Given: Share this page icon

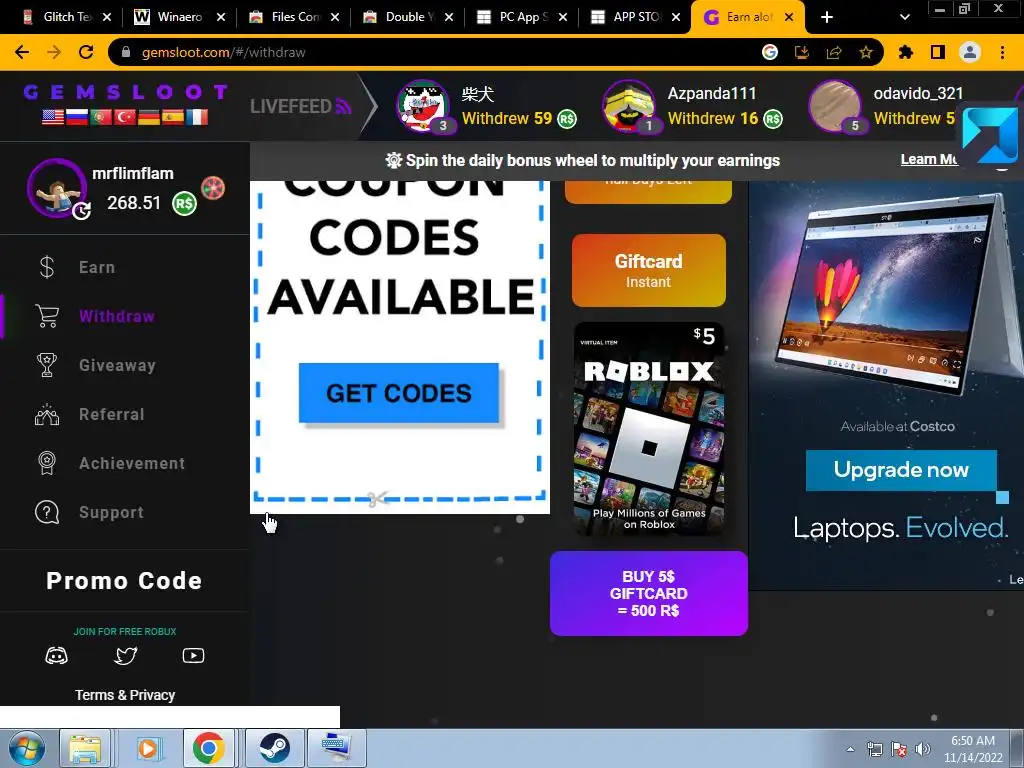Looking at the screenshot, I should (834, 52).
